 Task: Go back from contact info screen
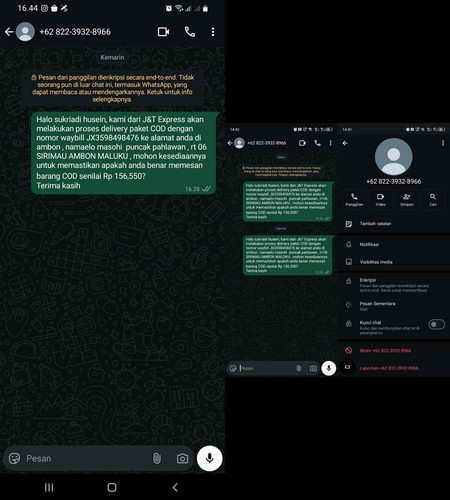point(345,143)
